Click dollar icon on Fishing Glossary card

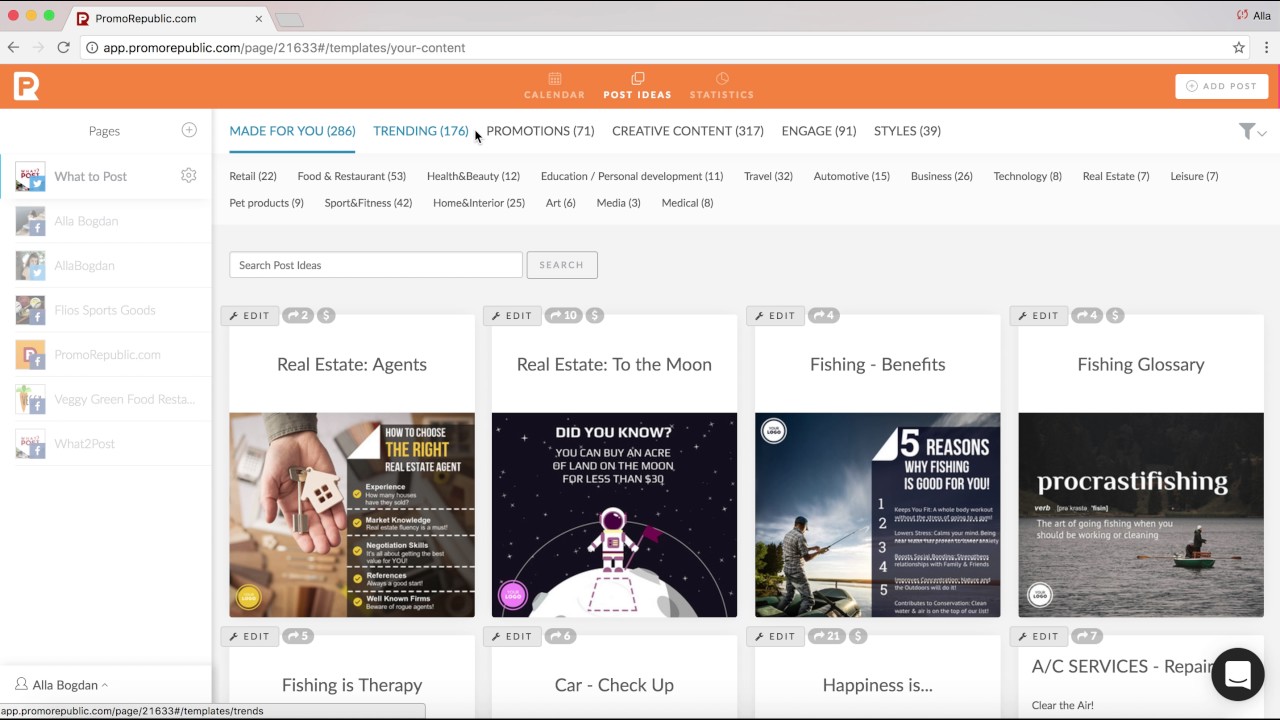pyautogui.click(x=1115, y=315)
